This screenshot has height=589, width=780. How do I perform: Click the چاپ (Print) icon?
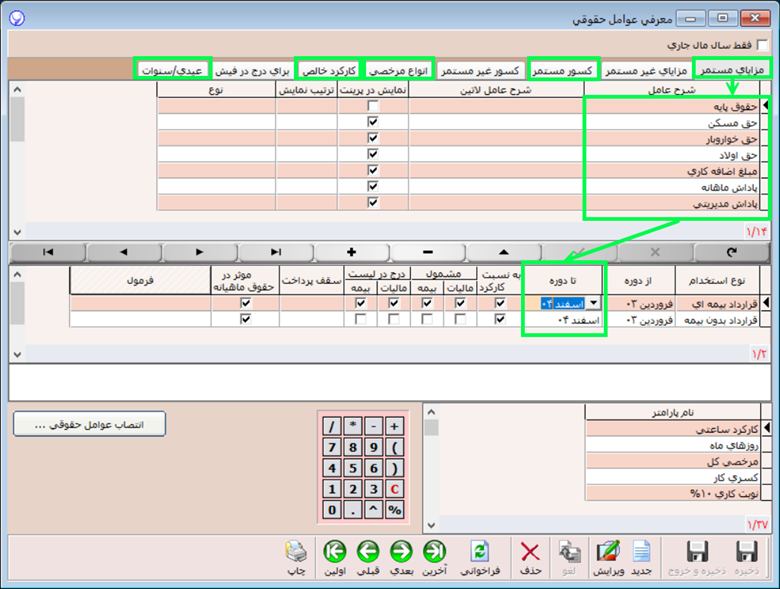295,551
